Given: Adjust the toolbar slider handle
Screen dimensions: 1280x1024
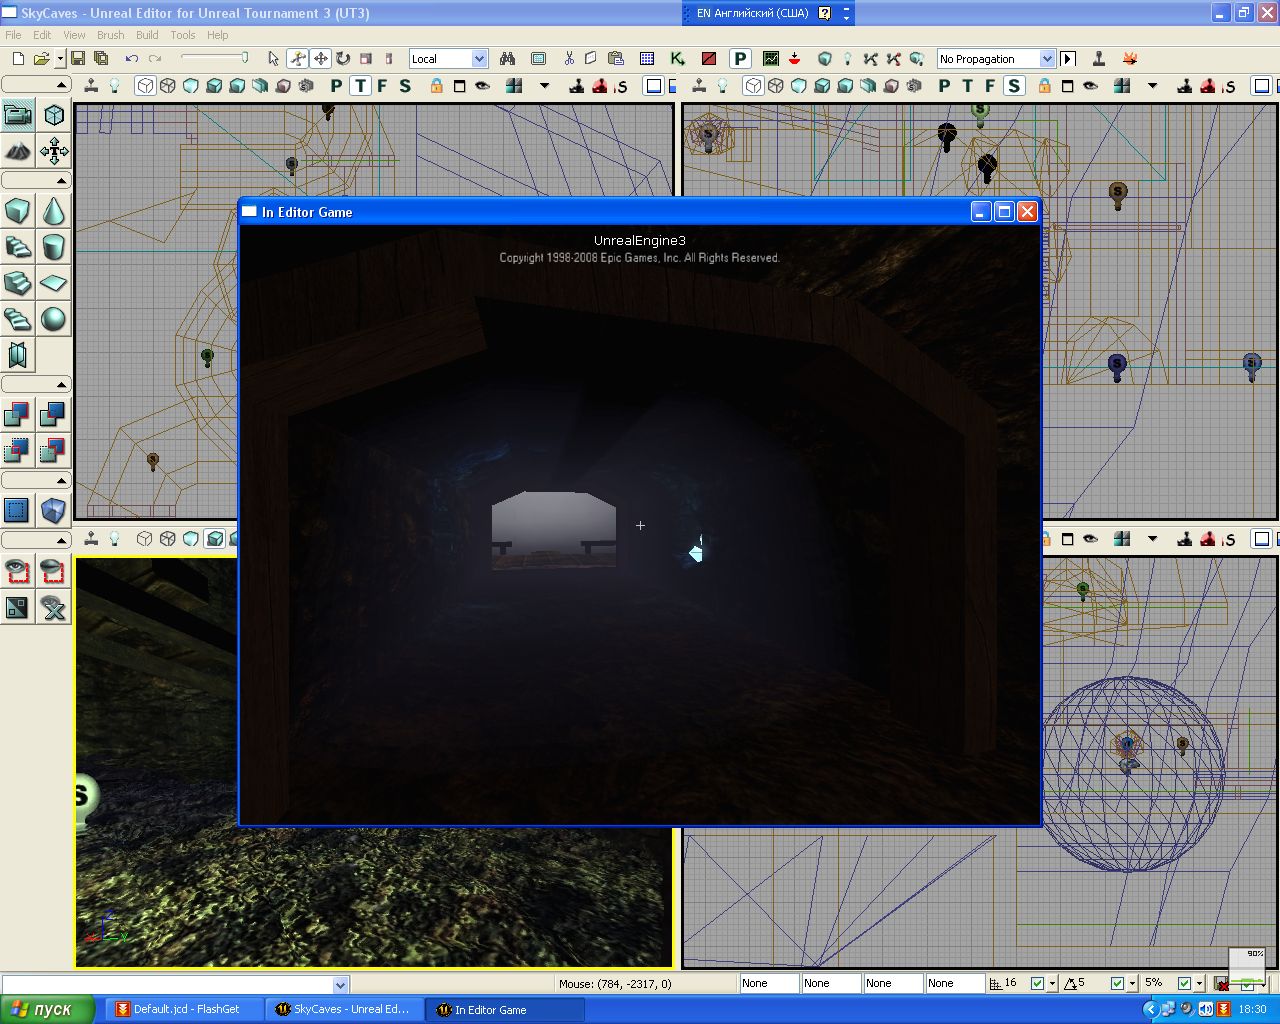Looking at the screenshot, I should click(x=243, y=58).
